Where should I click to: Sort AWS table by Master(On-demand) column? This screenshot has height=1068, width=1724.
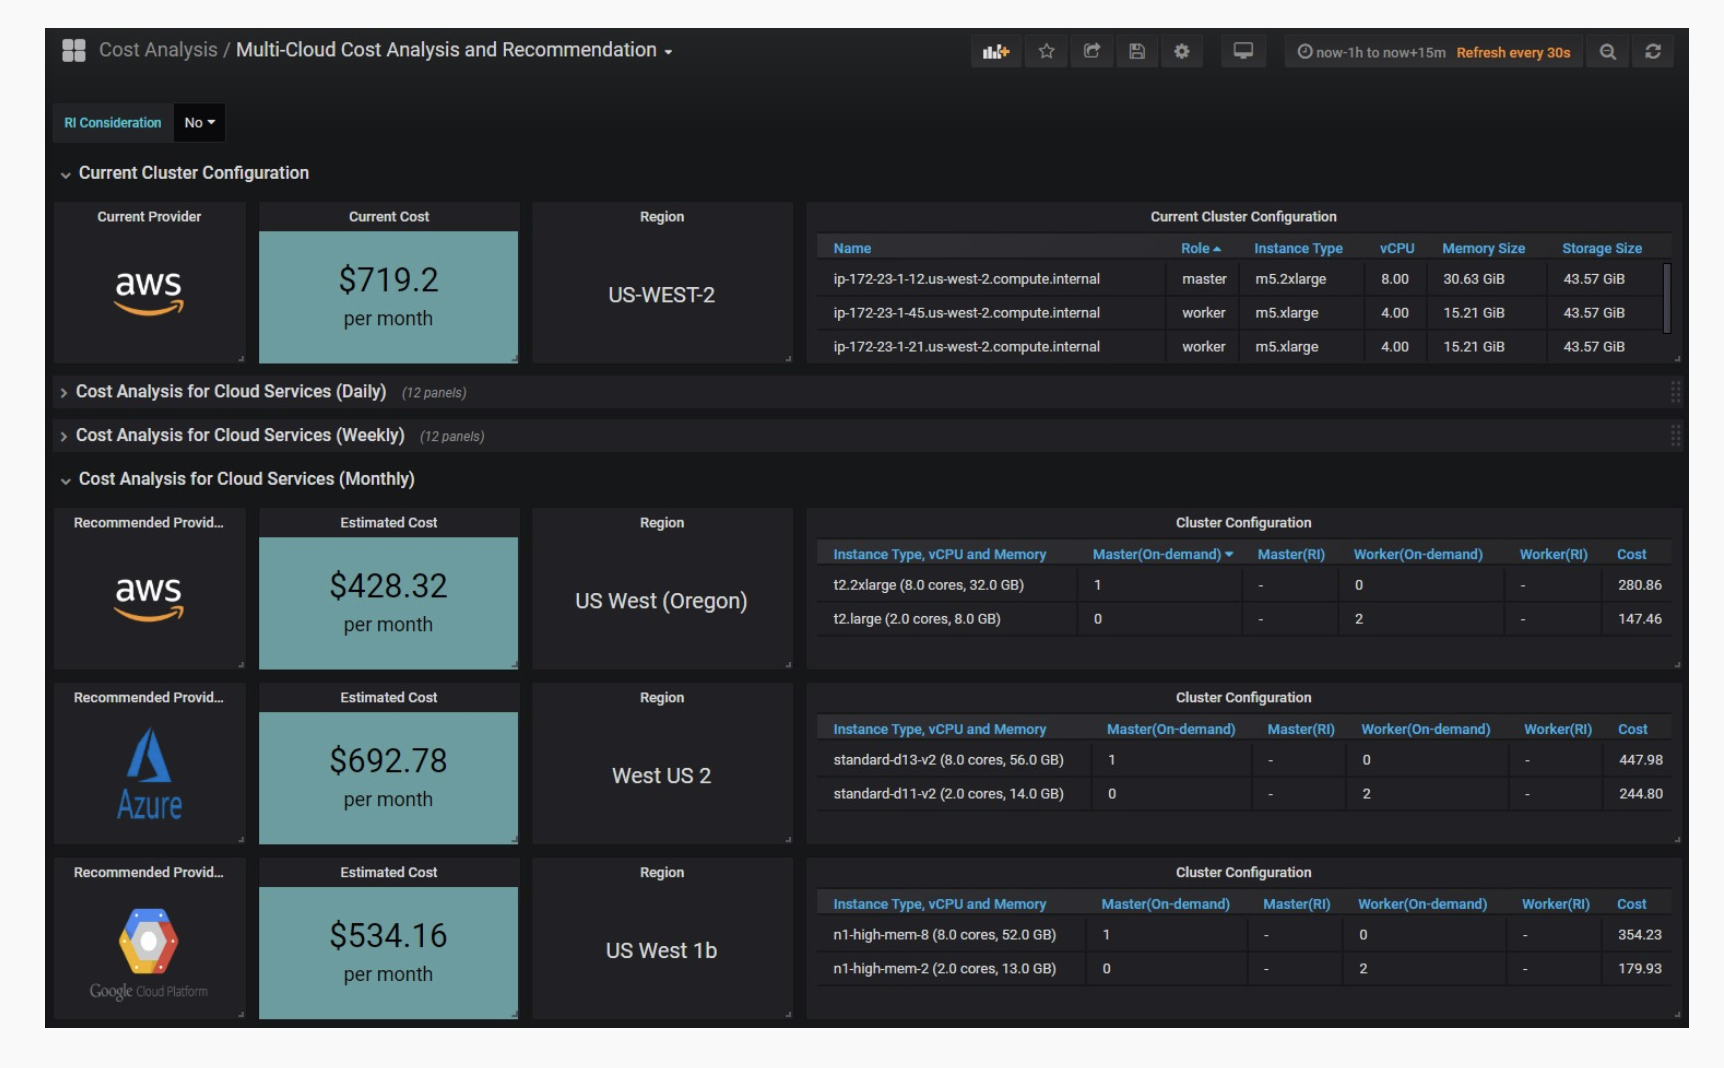tap(1162, 554)
